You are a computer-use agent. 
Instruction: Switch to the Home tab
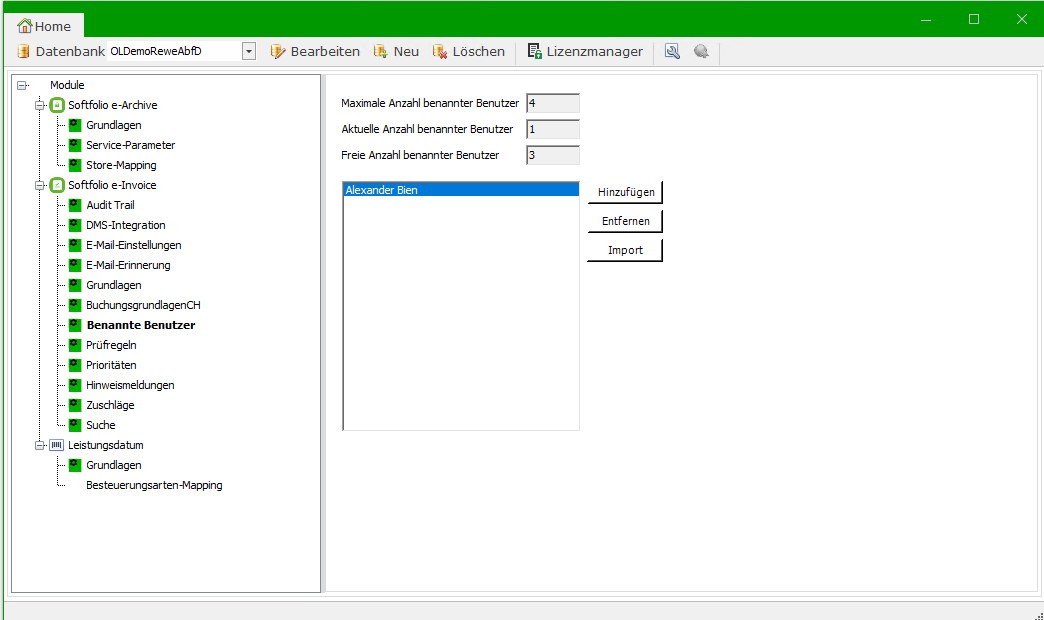(x=44, y=26)
